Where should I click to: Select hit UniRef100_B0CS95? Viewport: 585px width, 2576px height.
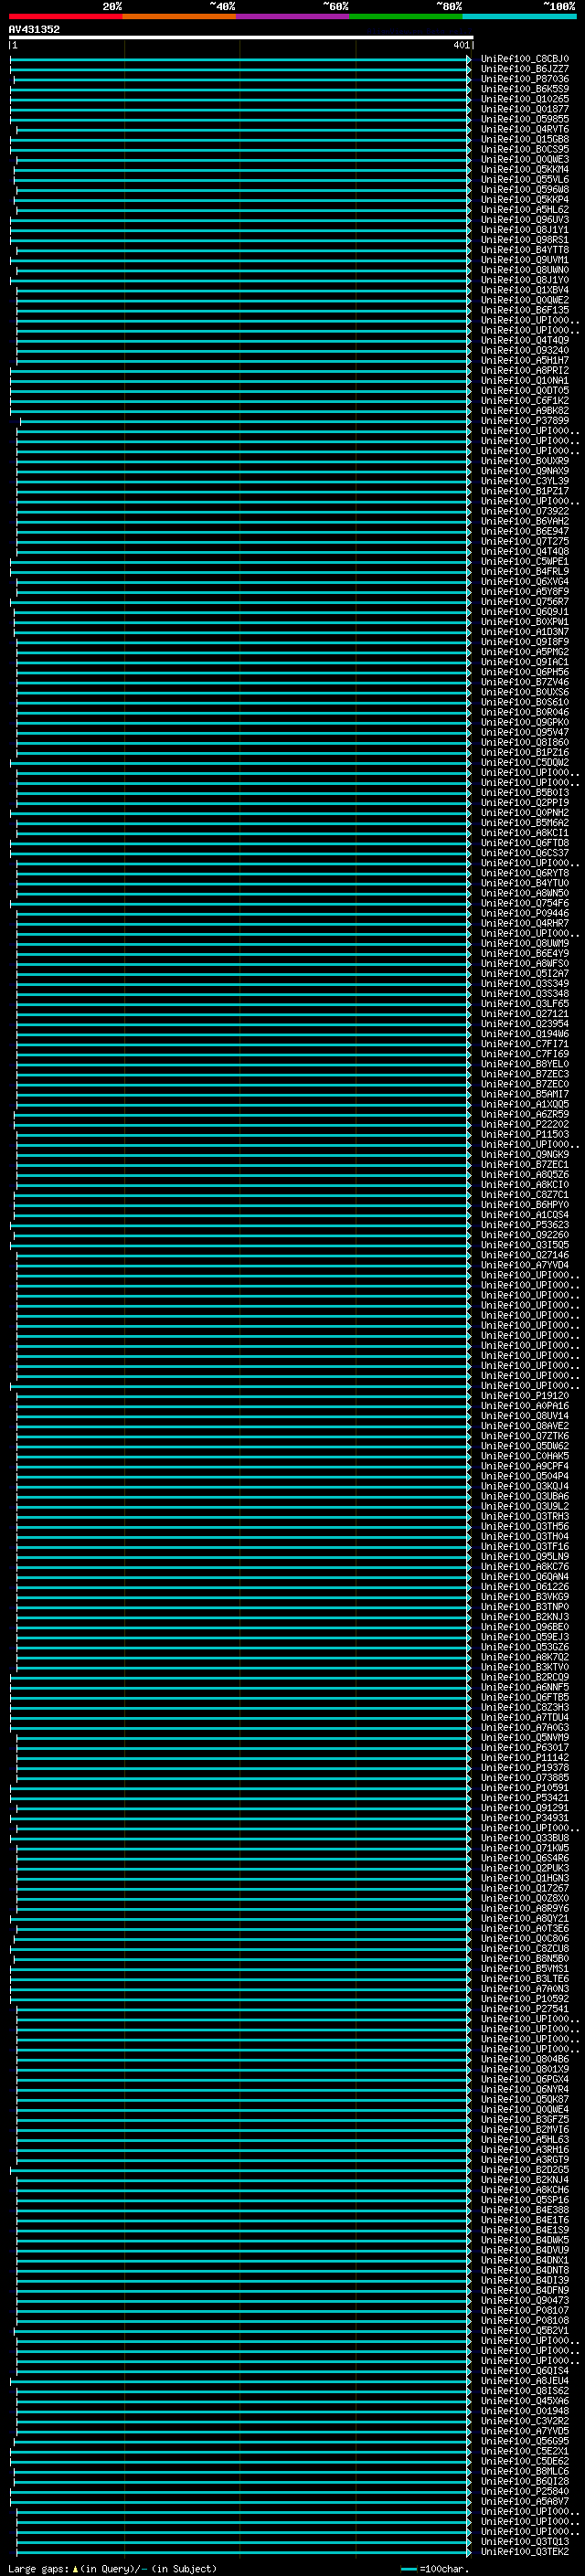(524, 149)
